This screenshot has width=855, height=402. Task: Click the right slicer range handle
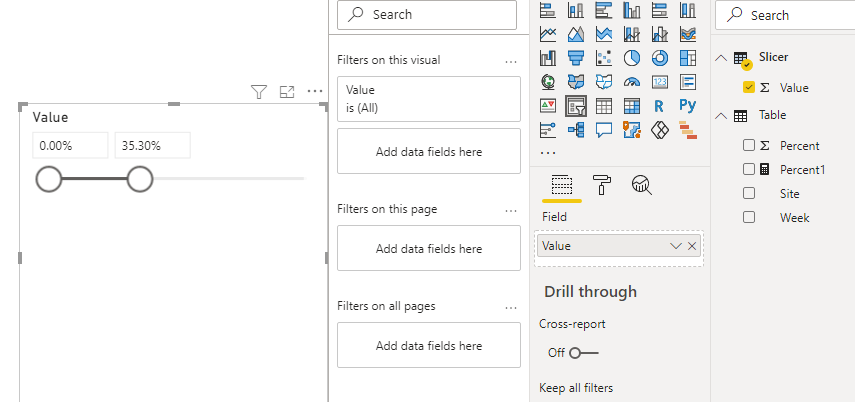(140, 179)
